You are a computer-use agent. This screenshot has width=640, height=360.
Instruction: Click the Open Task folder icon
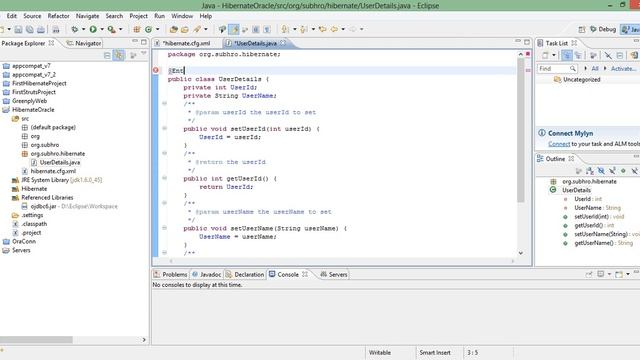click(185, 29)
